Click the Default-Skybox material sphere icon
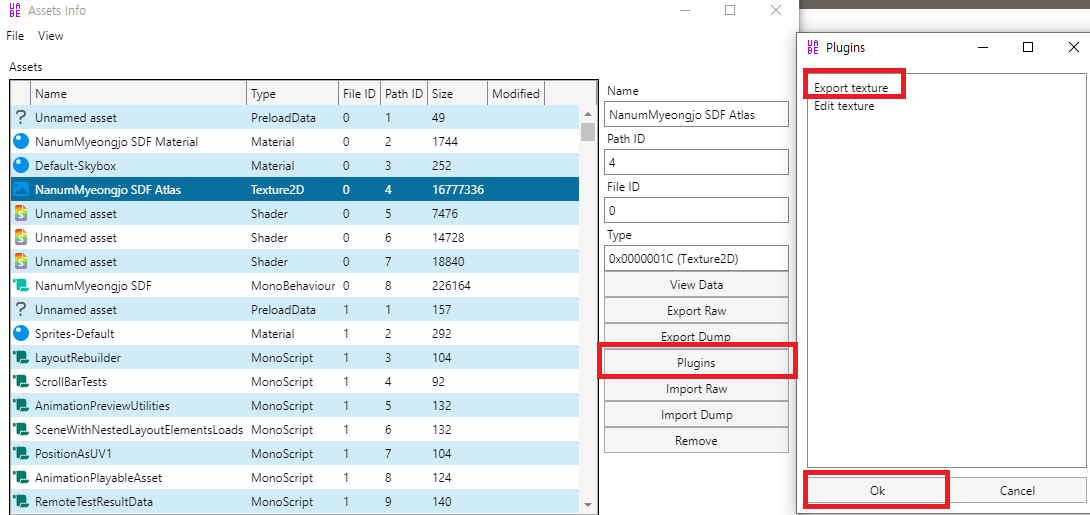 (x=22, y=165)
